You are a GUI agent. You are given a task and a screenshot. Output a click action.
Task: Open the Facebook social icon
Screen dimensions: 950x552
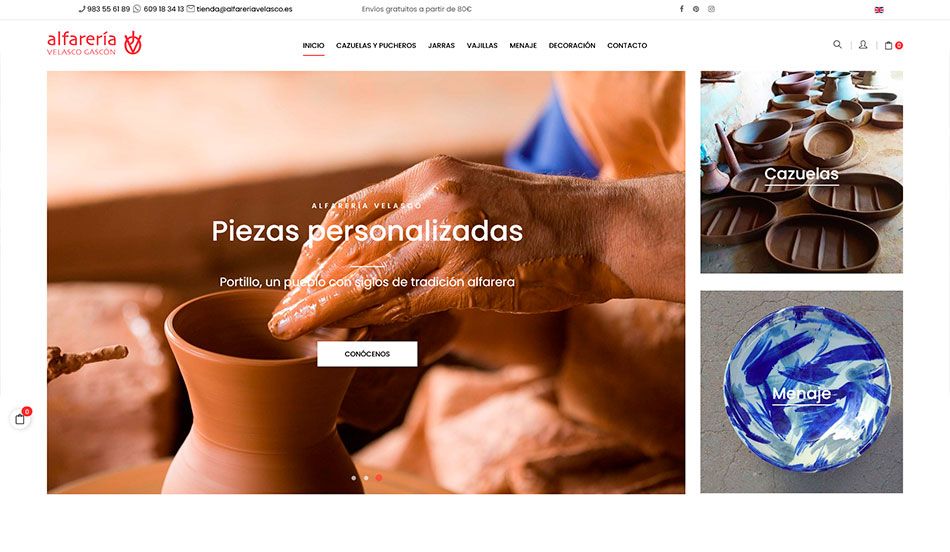681,9
